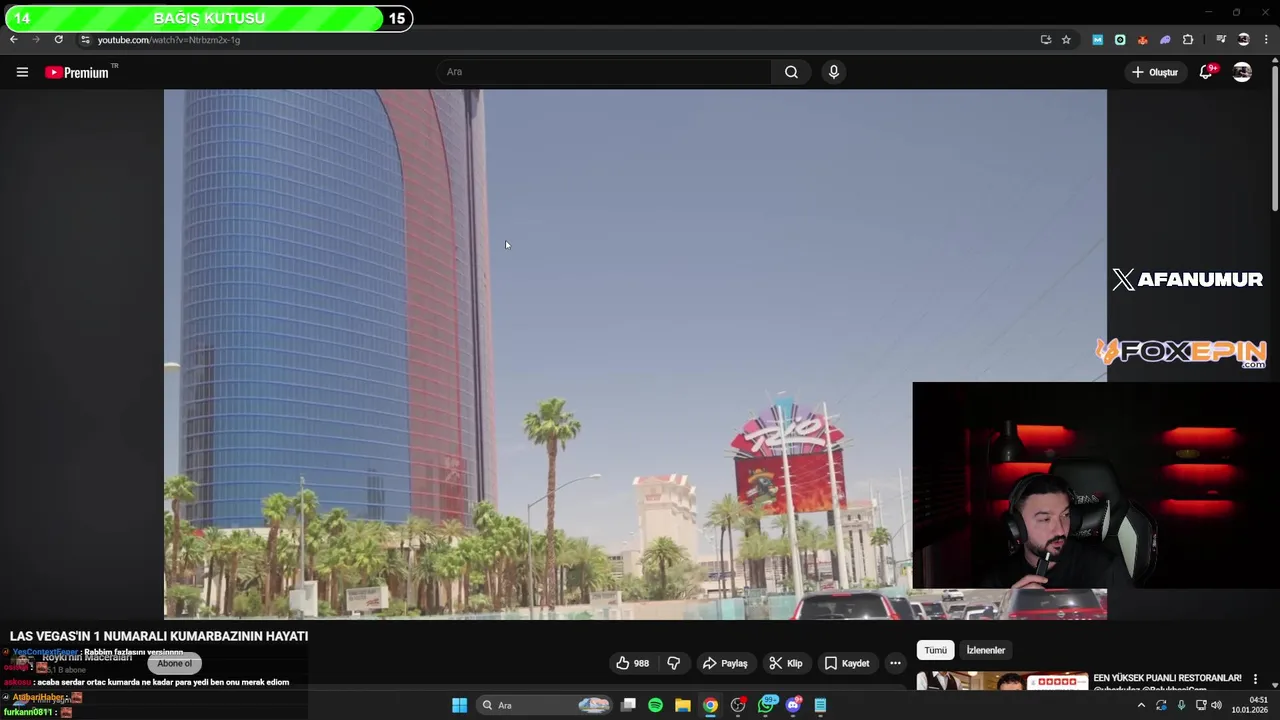The width and height of the screenshot is (1280, 720).
Task: Open YouTube account avatar menu
Action: tap(1242, 72)
